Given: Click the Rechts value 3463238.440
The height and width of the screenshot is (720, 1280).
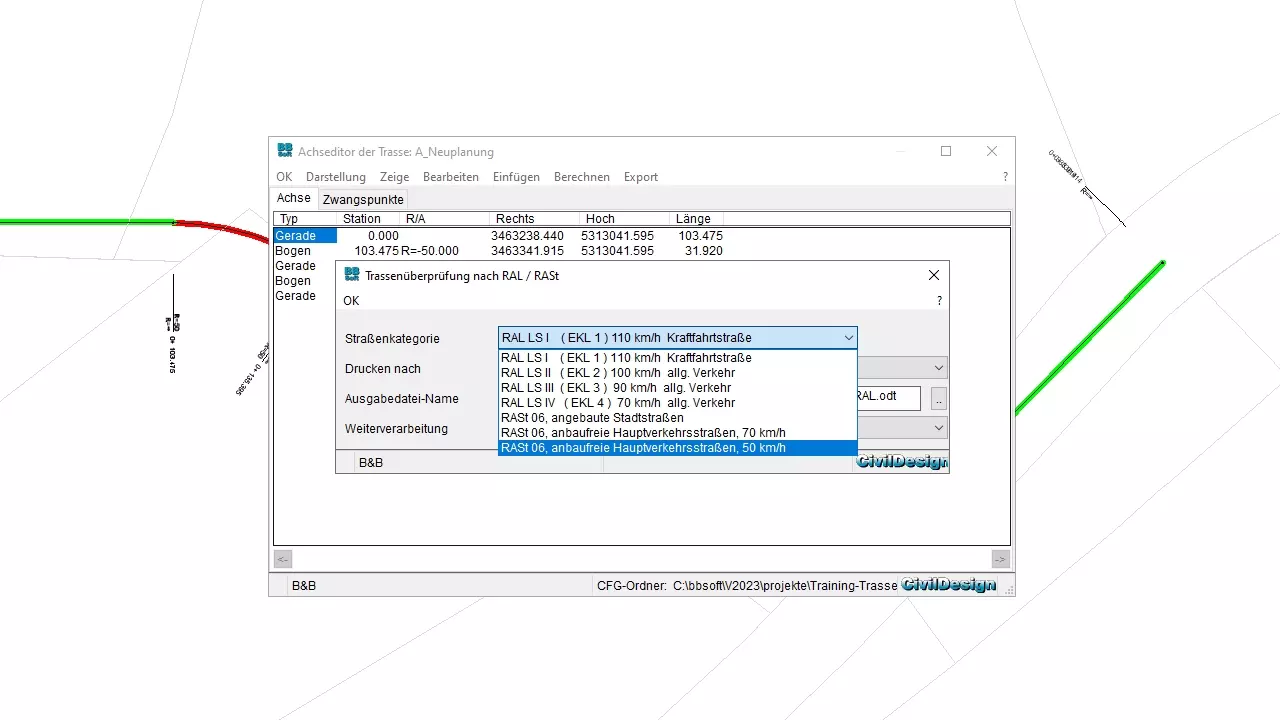Looking at the screenshot, I should tap(527, 236).
